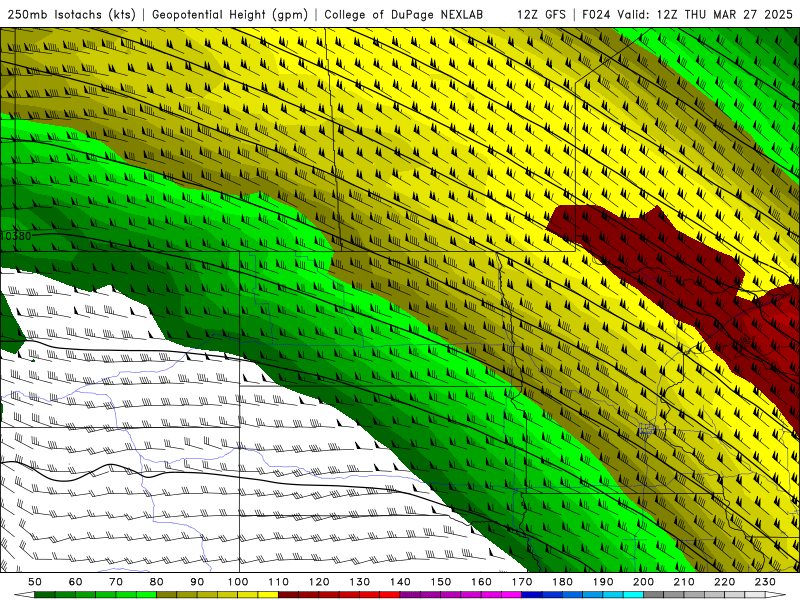Click the legend value '120'
The image size is (800, 600).
319,582
